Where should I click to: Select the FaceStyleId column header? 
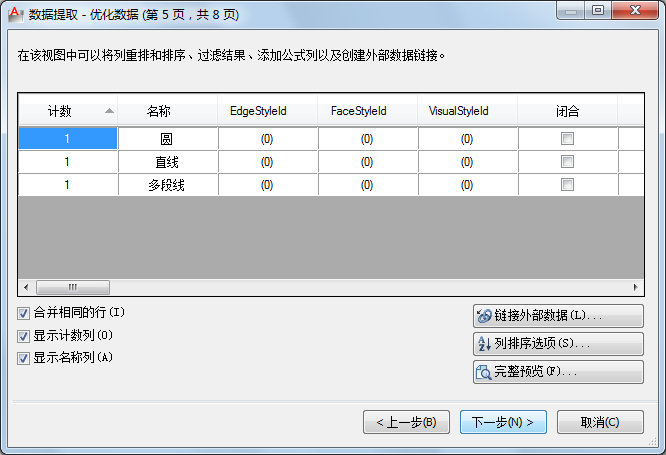pos(367,111)
